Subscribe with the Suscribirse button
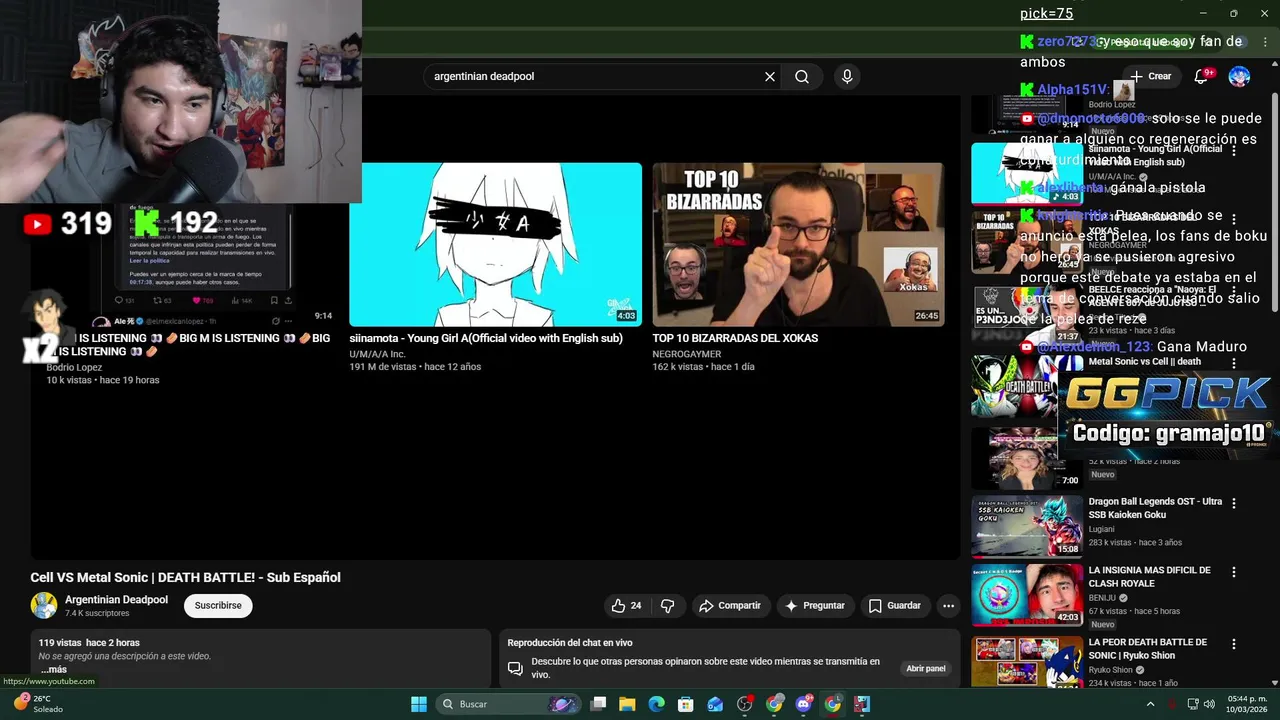The width and height of the screenshot is (1280, 720). 218,605
